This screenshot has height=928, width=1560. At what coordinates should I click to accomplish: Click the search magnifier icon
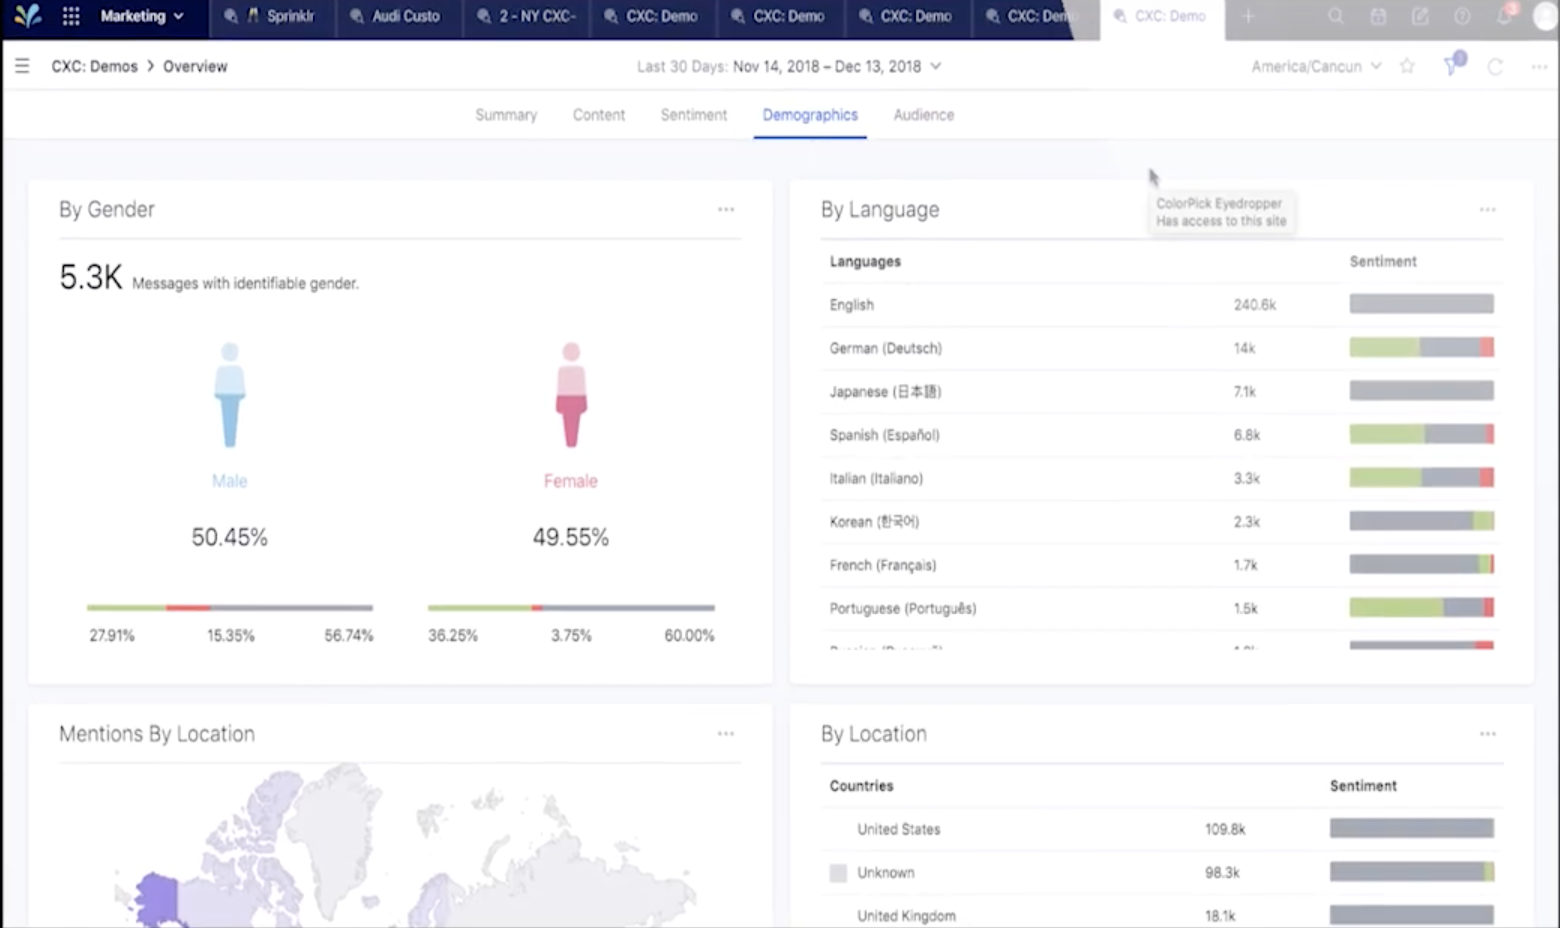[1335, 16]
